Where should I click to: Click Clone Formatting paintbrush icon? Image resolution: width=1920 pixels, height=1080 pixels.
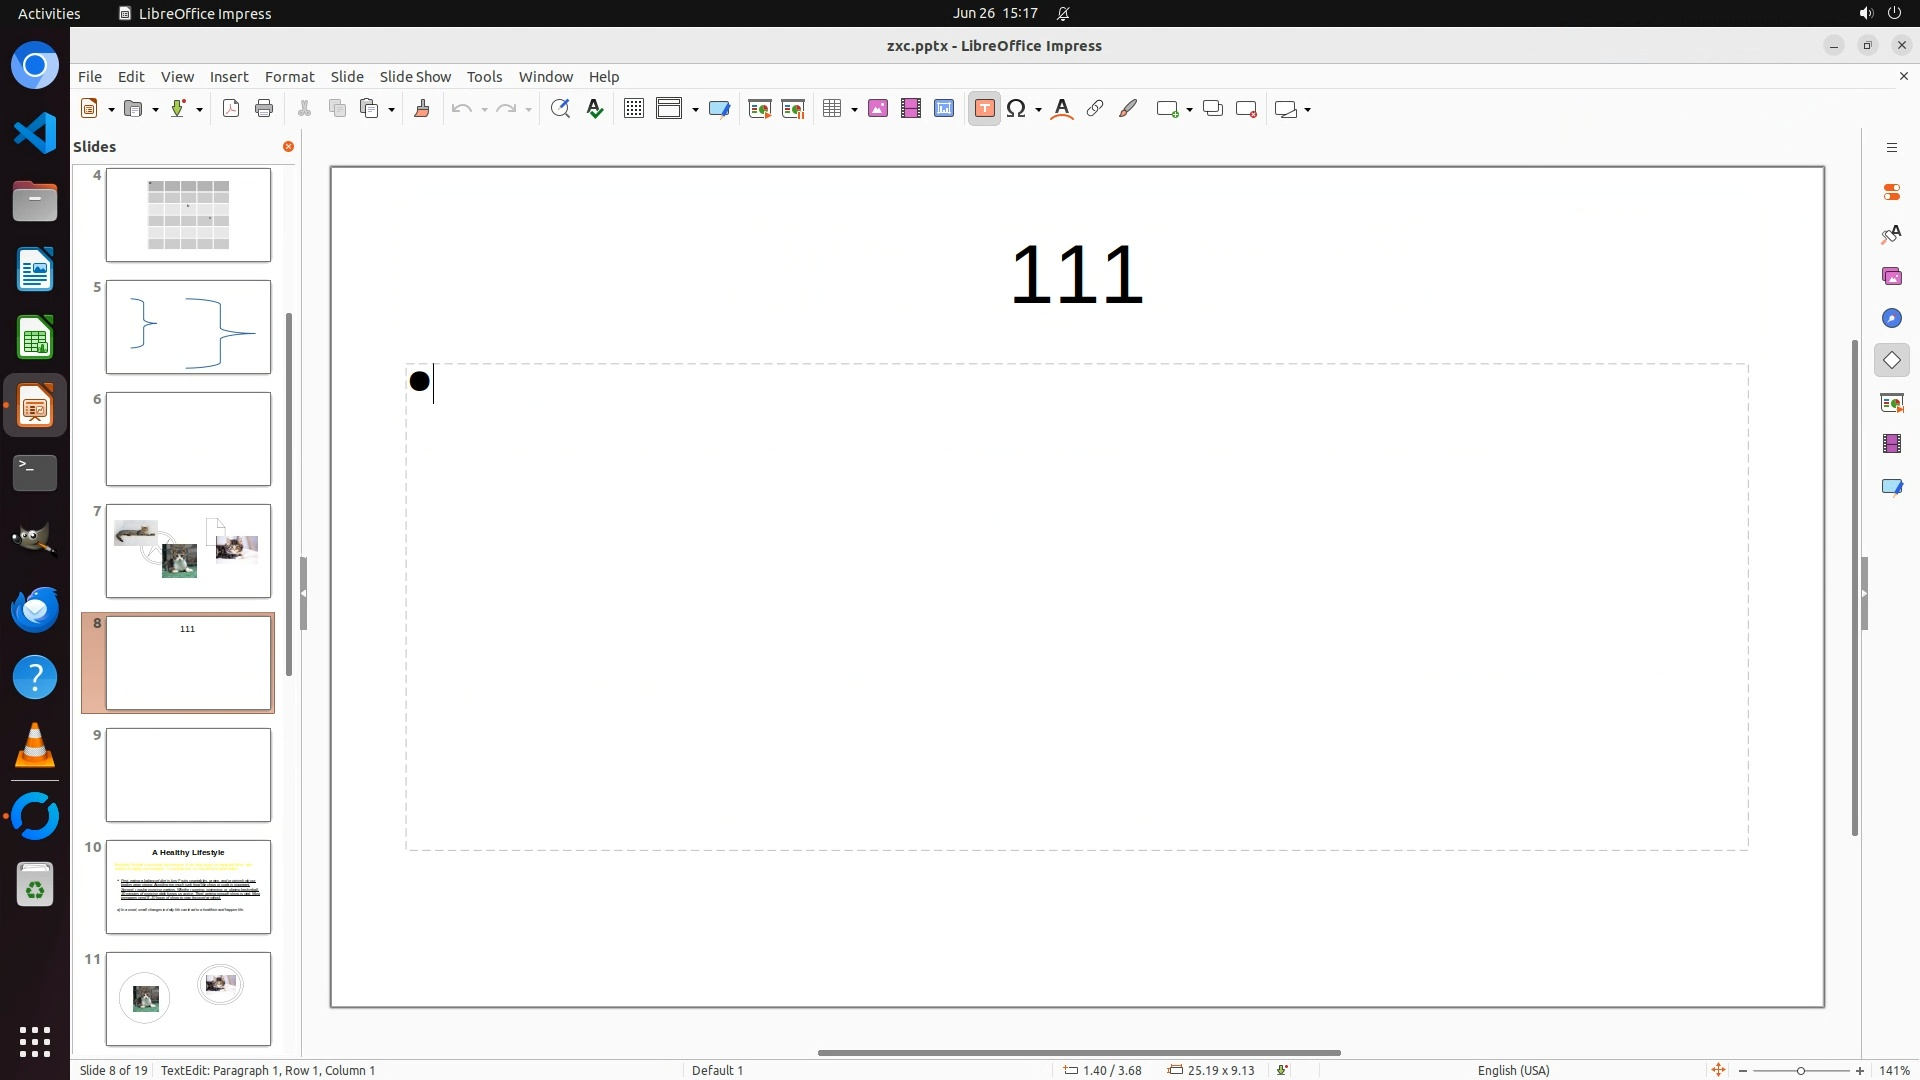coord(422,109)
